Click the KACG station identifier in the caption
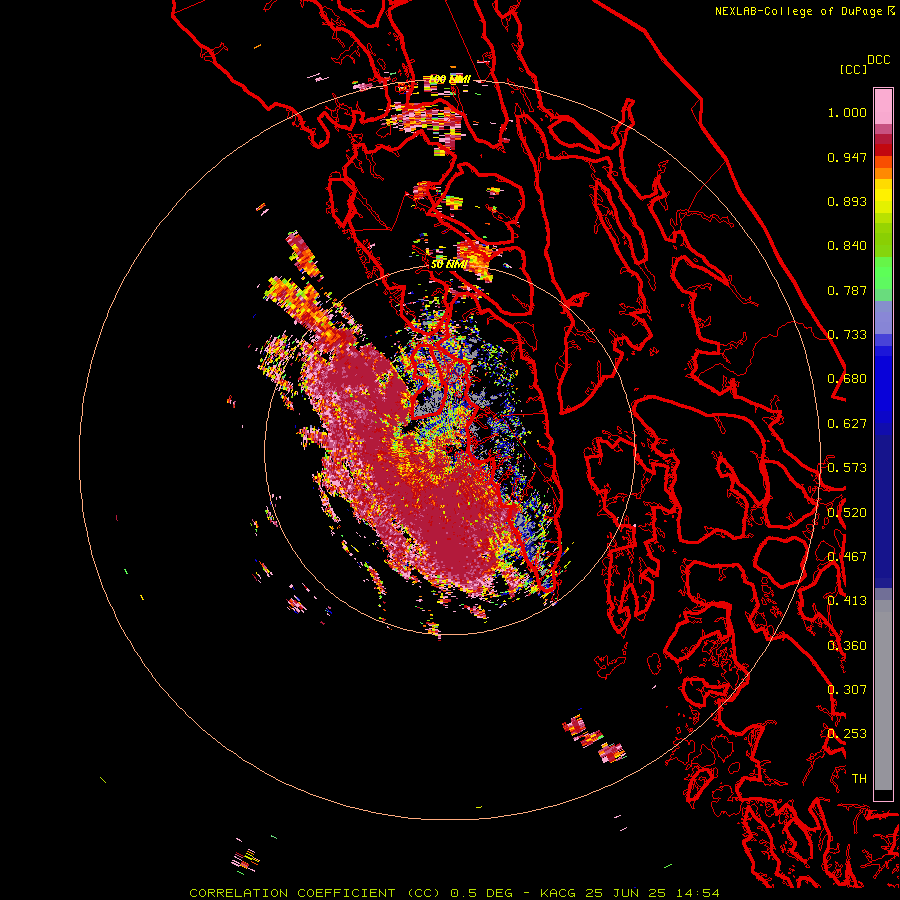The height and width of the screenshot is (900, 900). point(557,893)
